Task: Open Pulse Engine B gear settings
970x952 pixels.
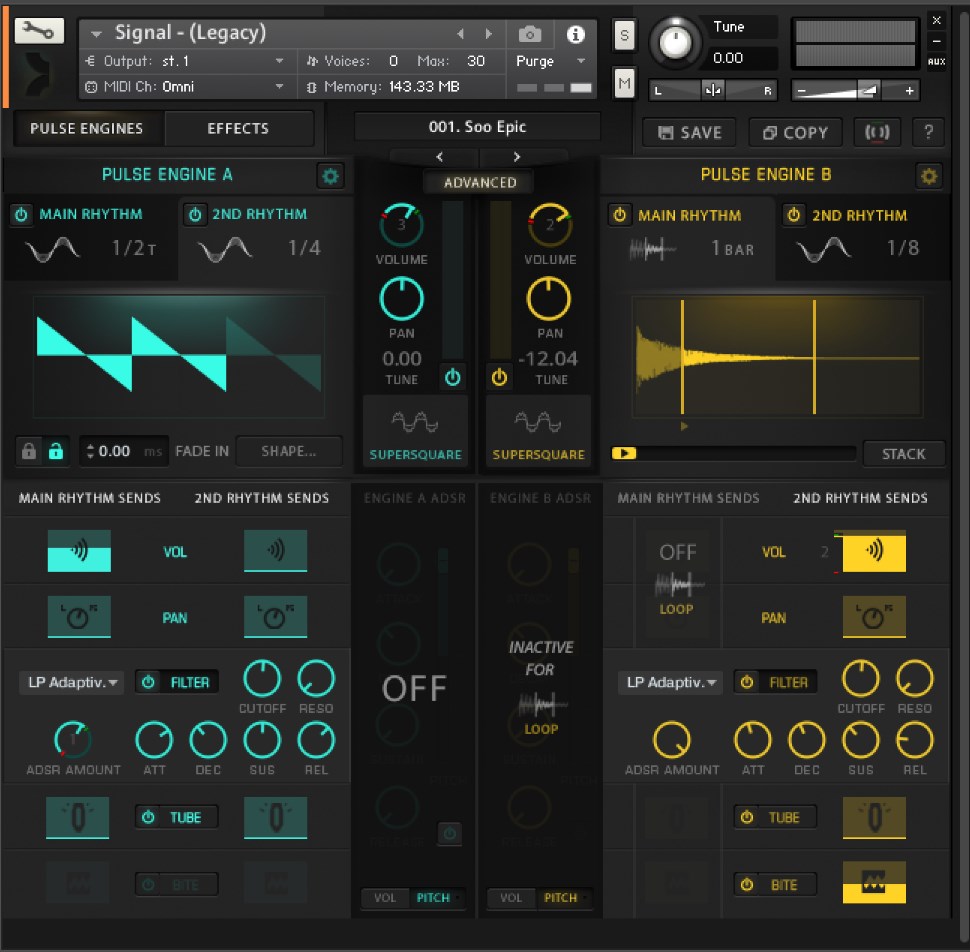Action: point(929,177)
